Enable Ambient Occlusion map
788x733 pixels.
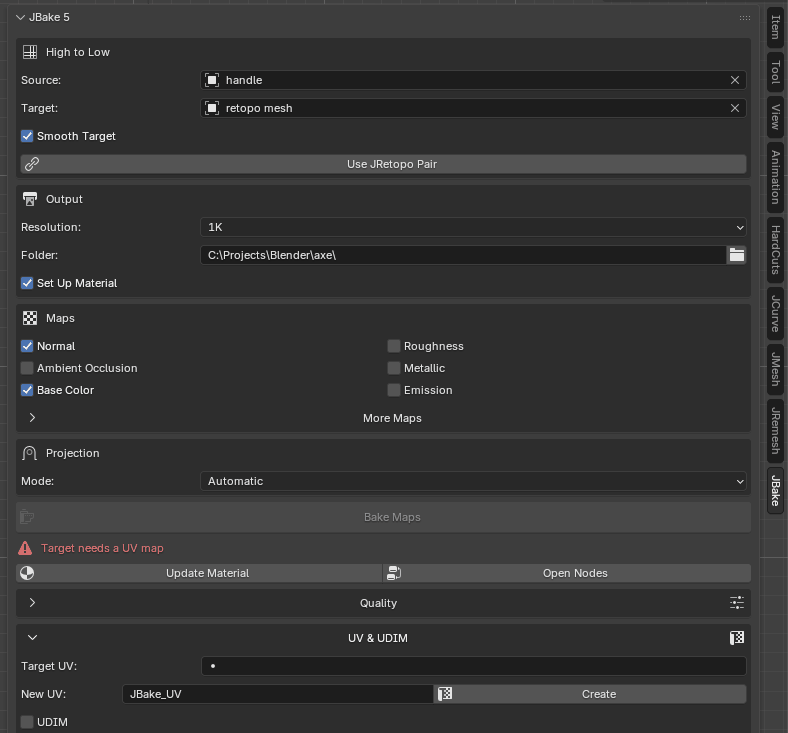[27, 368]
